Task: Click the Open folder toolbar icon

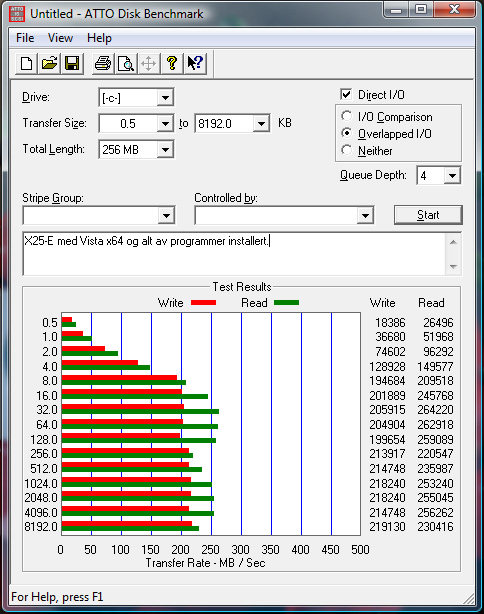Action: tap(49, 63)
